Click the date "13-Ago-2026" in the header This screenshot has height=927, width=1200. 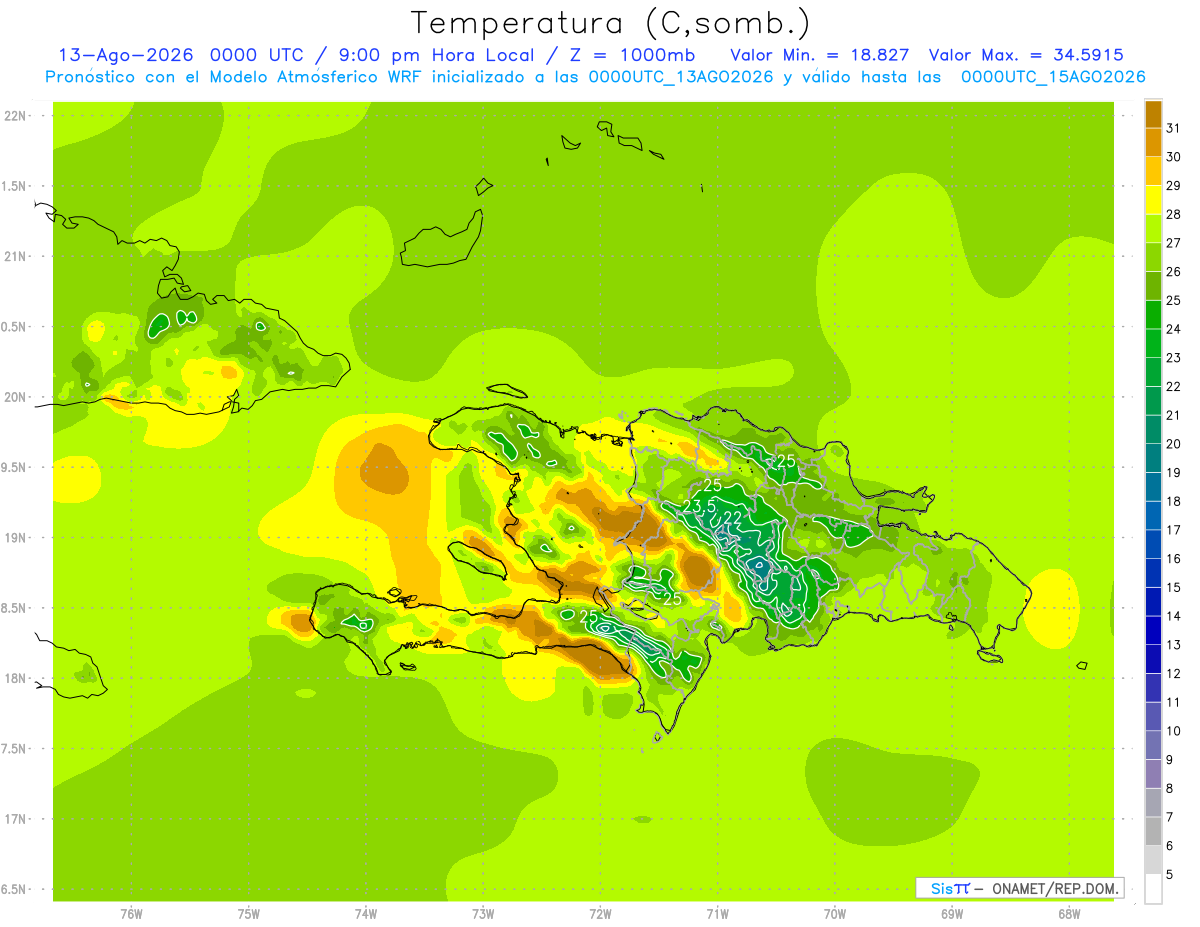[x=125, y=55]
